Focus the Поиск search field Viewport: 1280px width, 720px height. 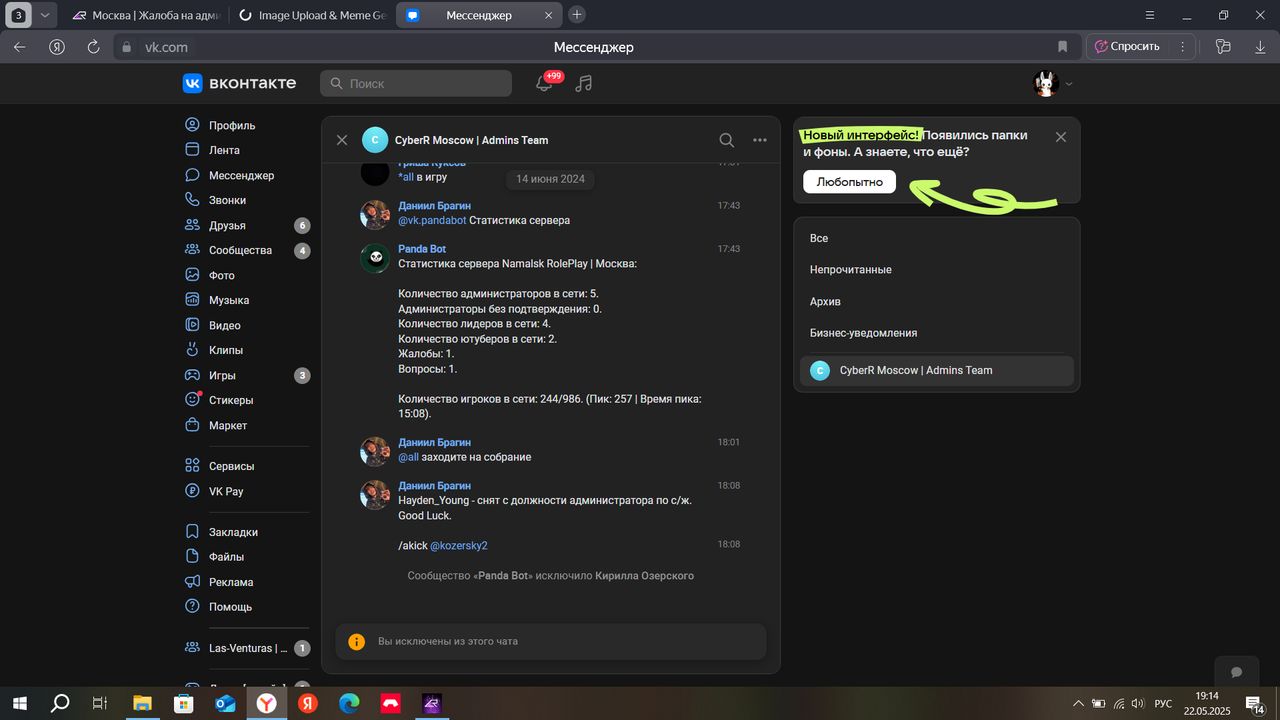point(416,83)
